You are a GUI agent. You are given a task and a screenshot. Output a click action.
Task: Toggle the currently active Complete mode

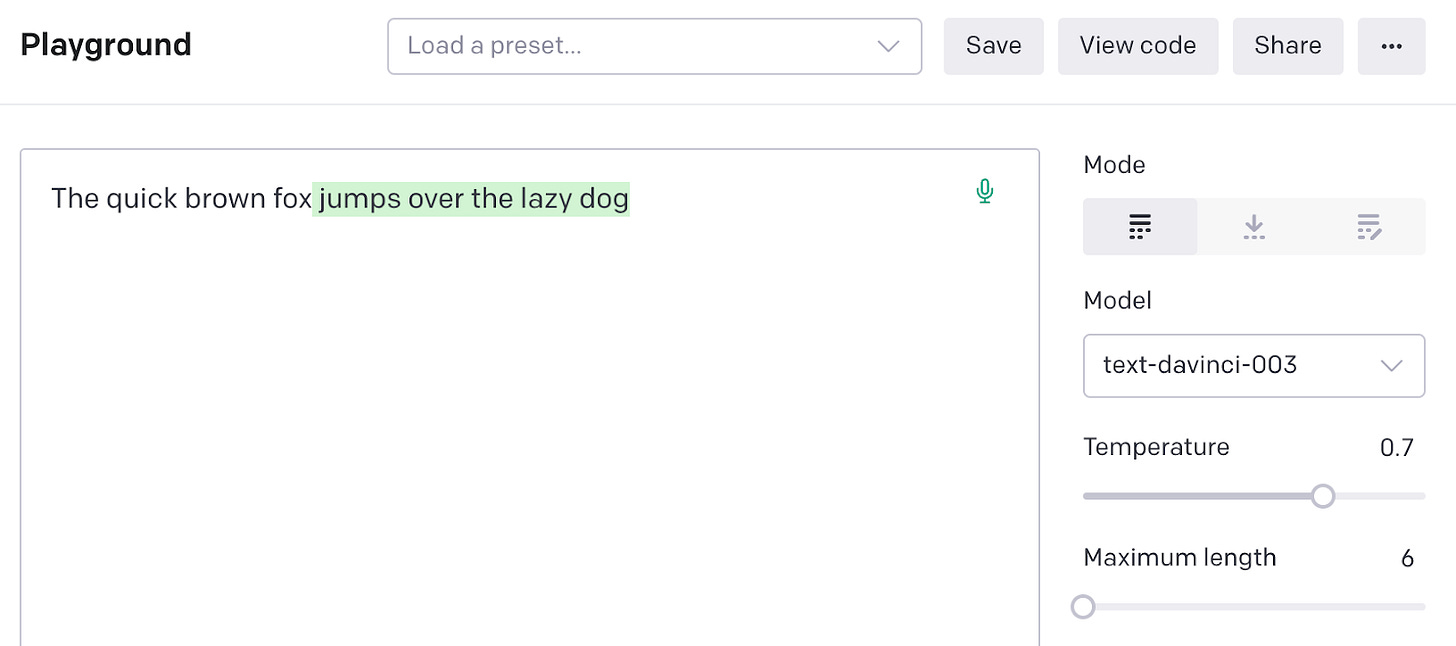tap(1140, 226)
